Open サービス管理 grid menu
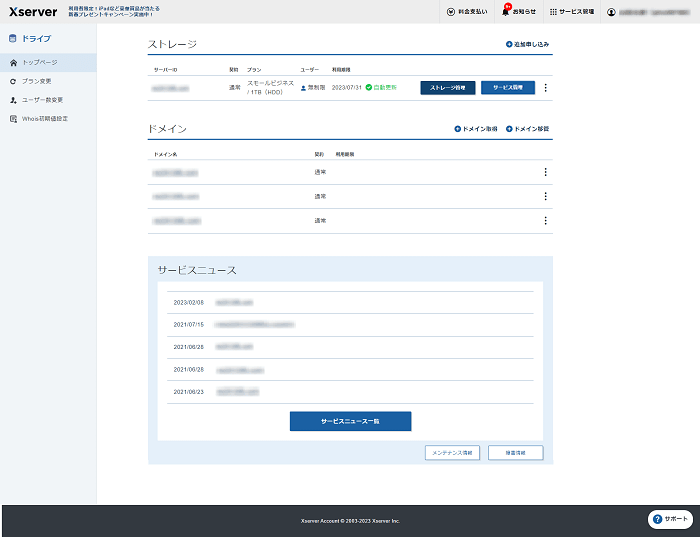This screenshot has height=537, width=700. tap(573, 12)
